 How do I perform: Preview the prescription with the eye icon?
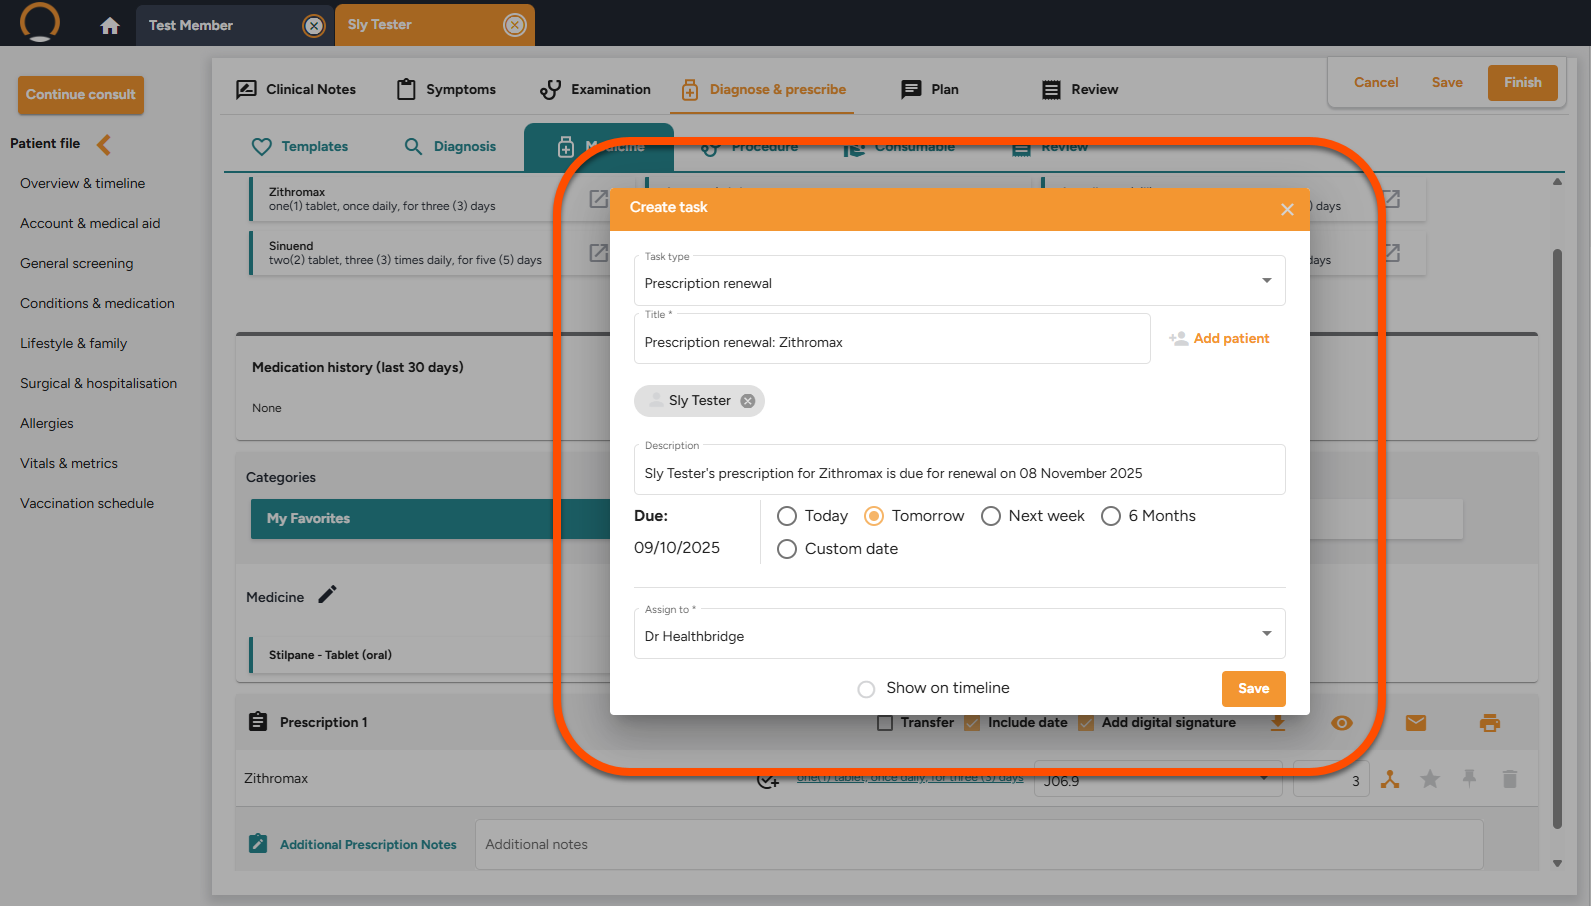click(1342, 723)
